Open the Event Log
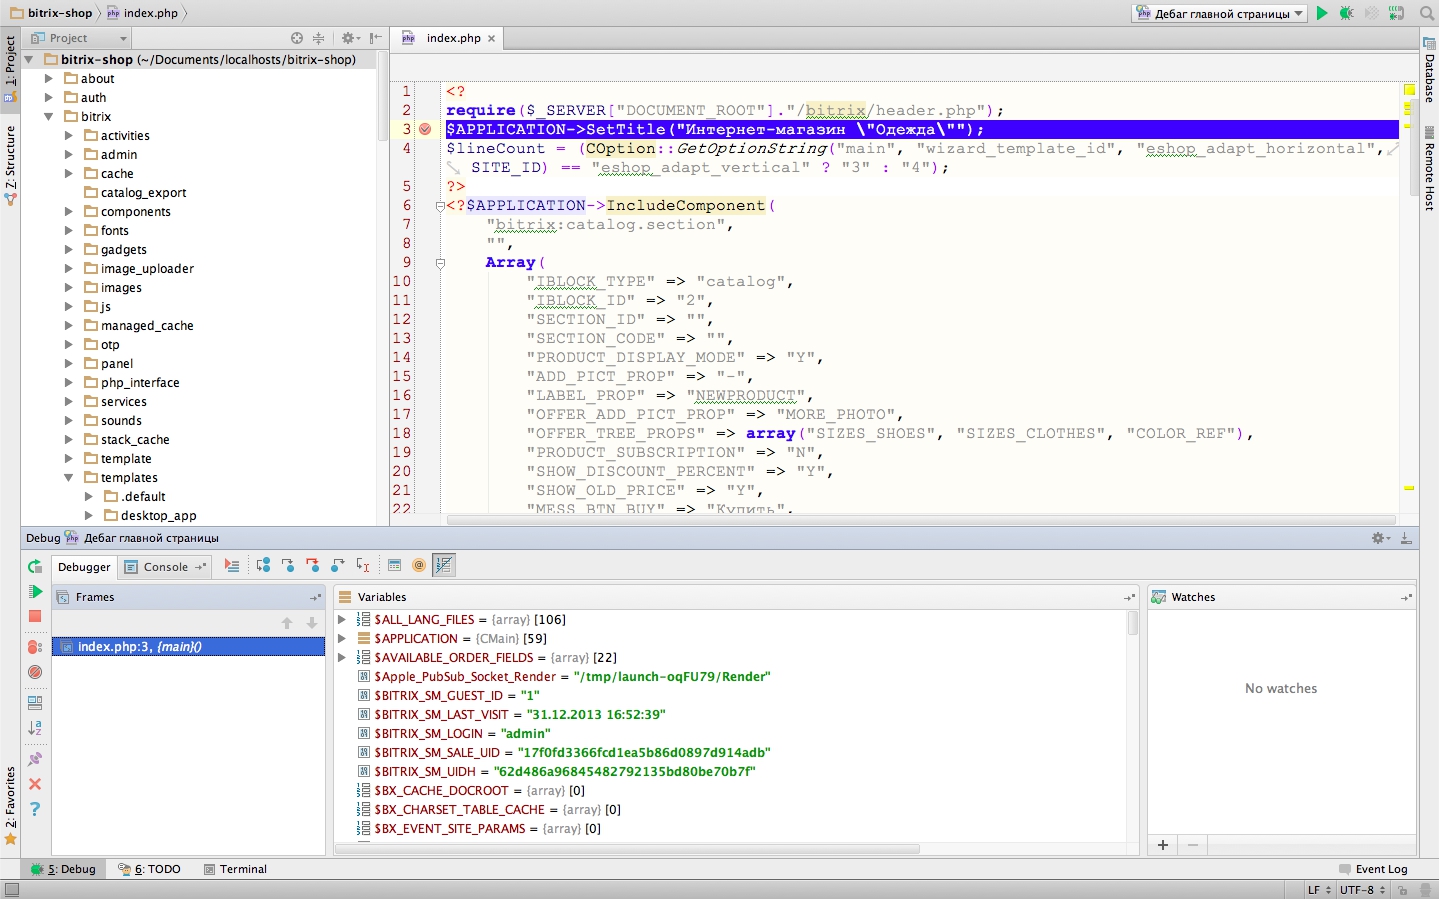 1373,869
